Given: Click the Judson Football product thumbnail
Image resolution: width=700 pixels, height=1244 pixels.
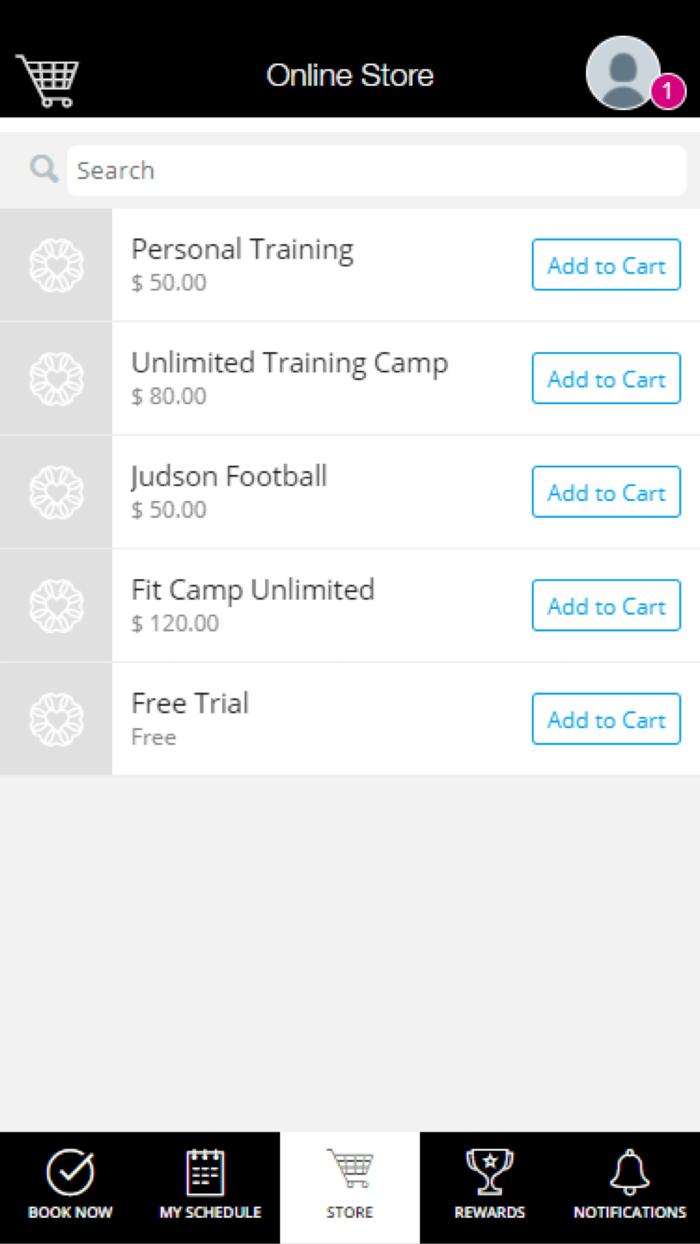Looking at the screenshot, I should [x=56, y=492].
